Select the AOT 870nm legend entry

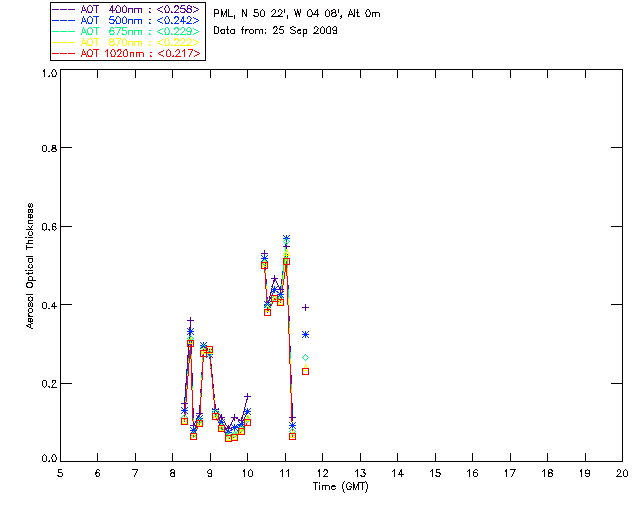(x=127, y=42)
